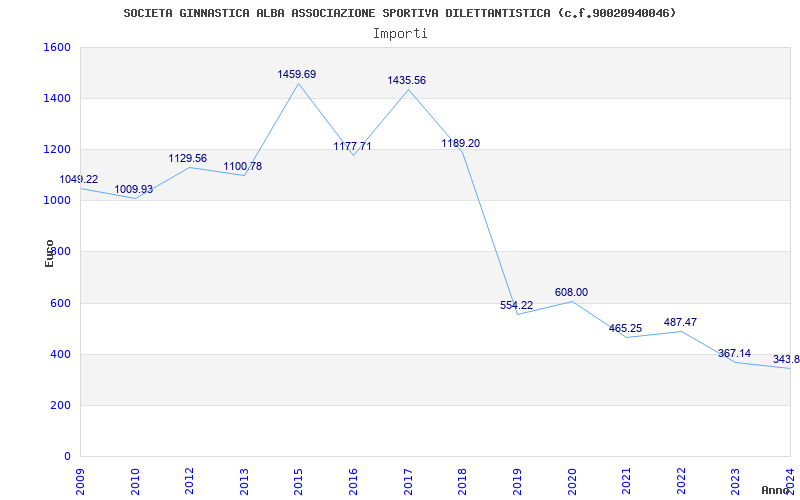Select the 1009.93 value label
The height and width of the screenshot is (500, 800).
(133, 190)
